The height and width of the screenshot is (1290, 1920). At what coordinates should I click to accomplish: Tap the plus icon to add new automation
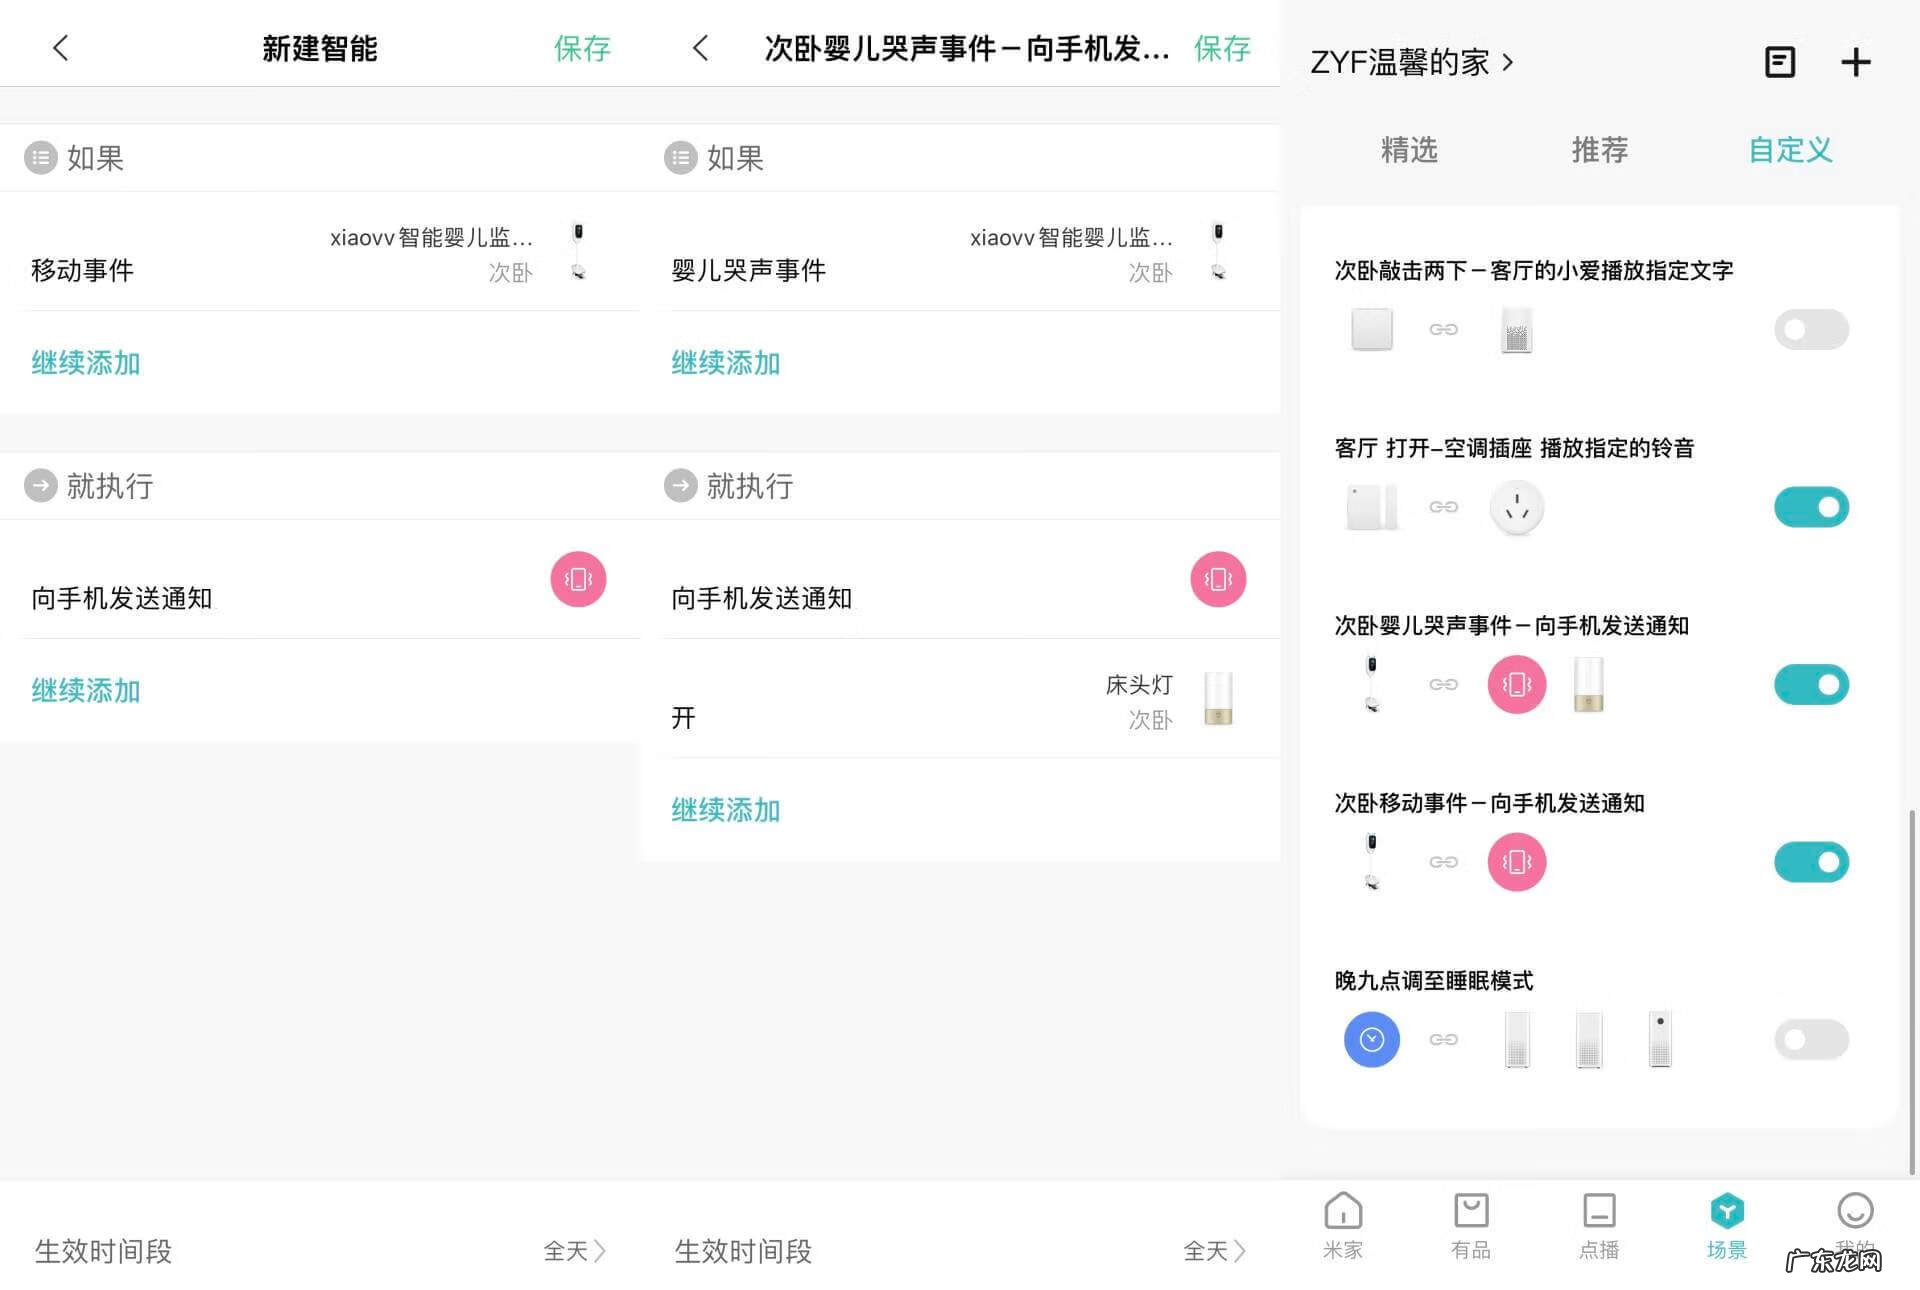[x=1856, y=62]
